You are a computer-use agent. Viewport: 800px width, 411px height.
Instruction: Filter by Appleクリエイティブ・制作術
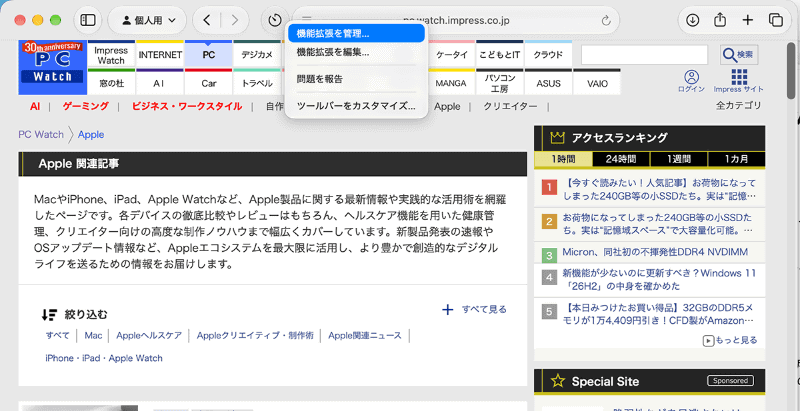(255, 336)
